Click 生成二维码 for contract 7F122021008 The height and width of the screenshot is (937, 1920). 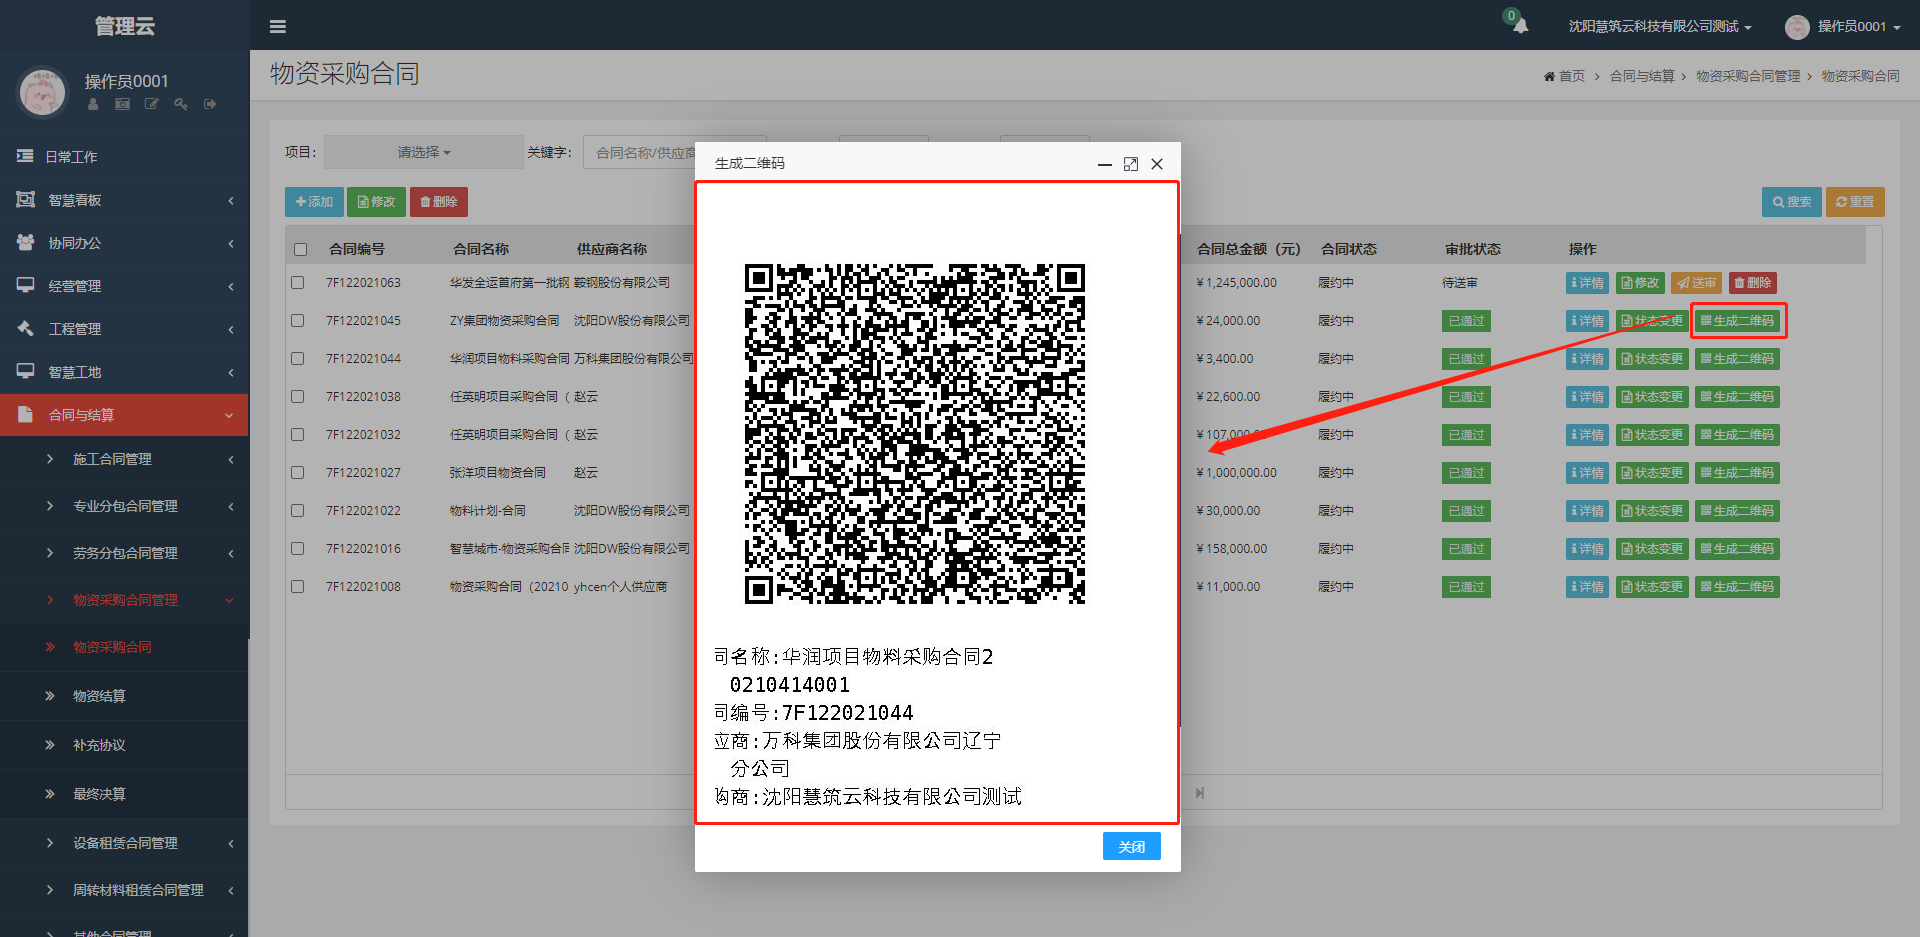point(1738,587)
